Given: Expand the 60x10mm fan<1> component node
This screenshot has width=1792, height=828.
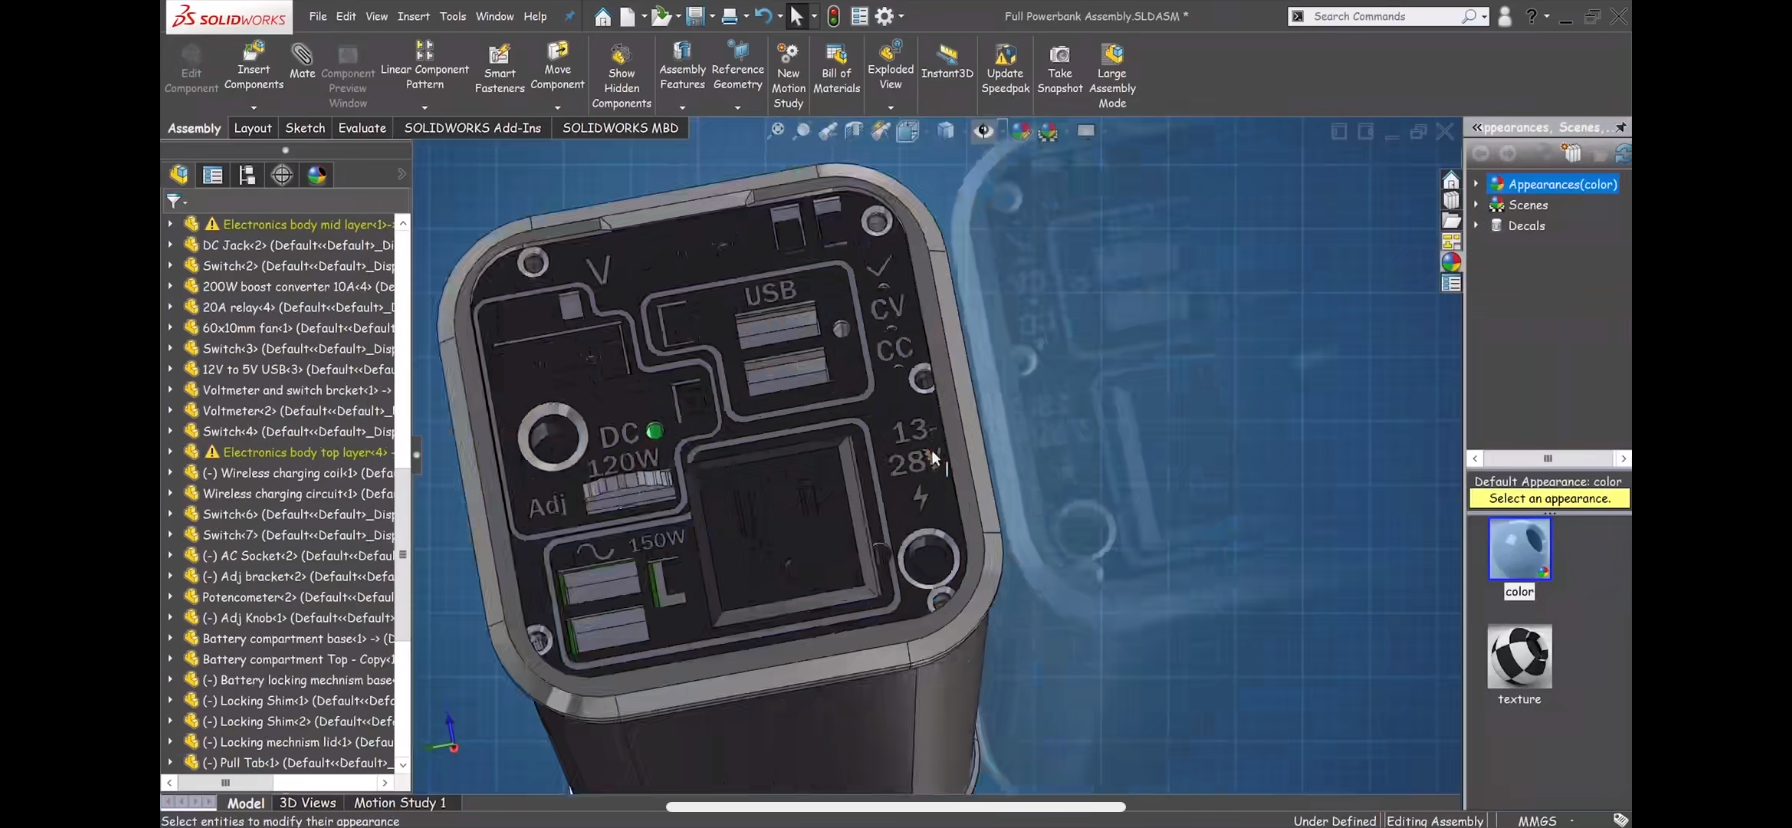Looking at the screenshot, I should [170, 328].
